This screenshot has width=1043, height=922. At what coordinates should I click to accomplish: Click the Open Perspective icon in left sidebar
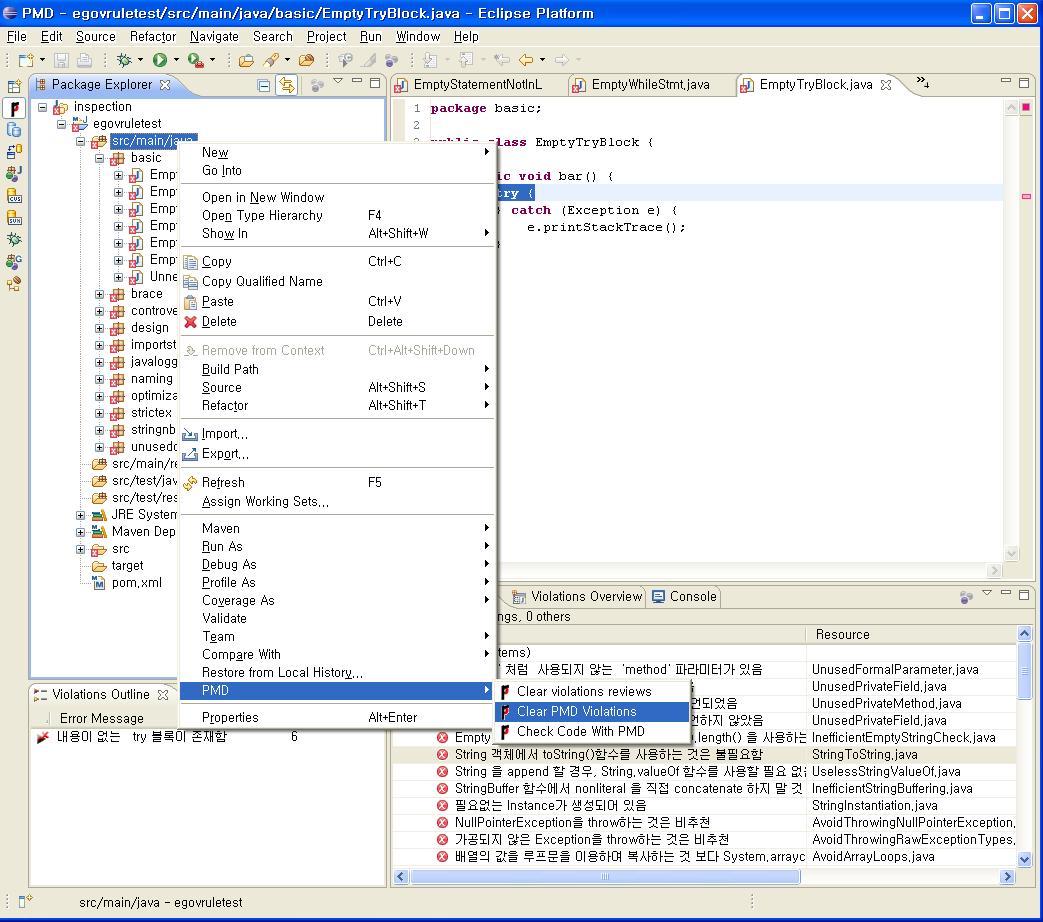coord(14,87)
